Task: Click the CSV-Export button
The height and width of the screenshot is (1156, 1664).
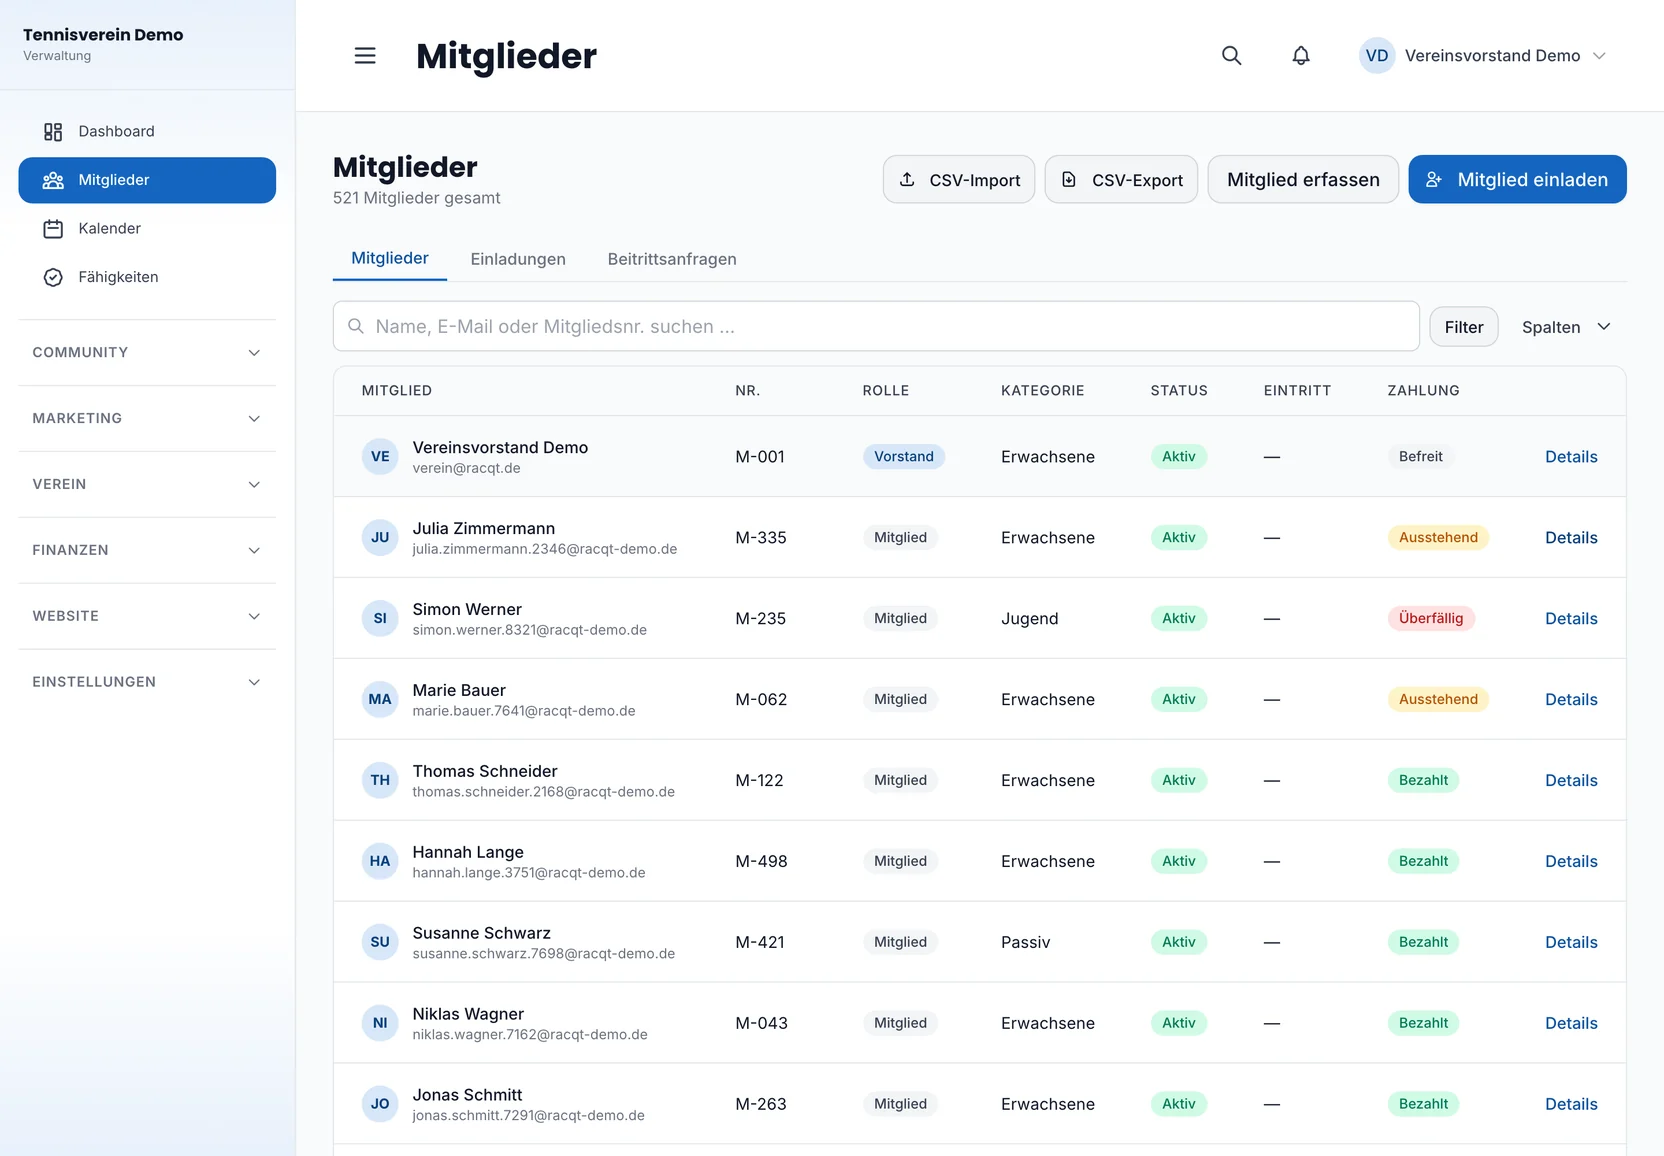Action: [1121, 180]
